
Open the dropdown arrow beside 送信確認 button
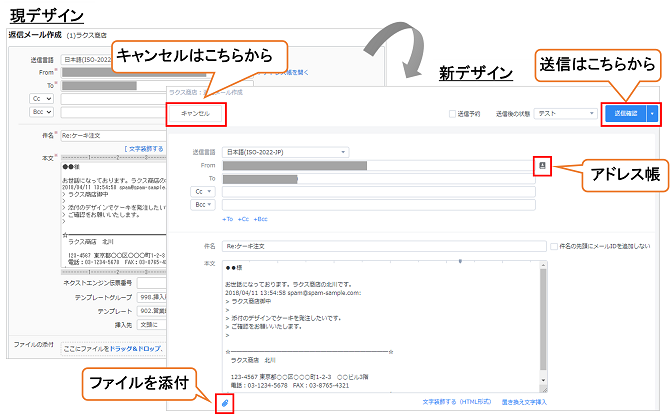tap(652, 114)
